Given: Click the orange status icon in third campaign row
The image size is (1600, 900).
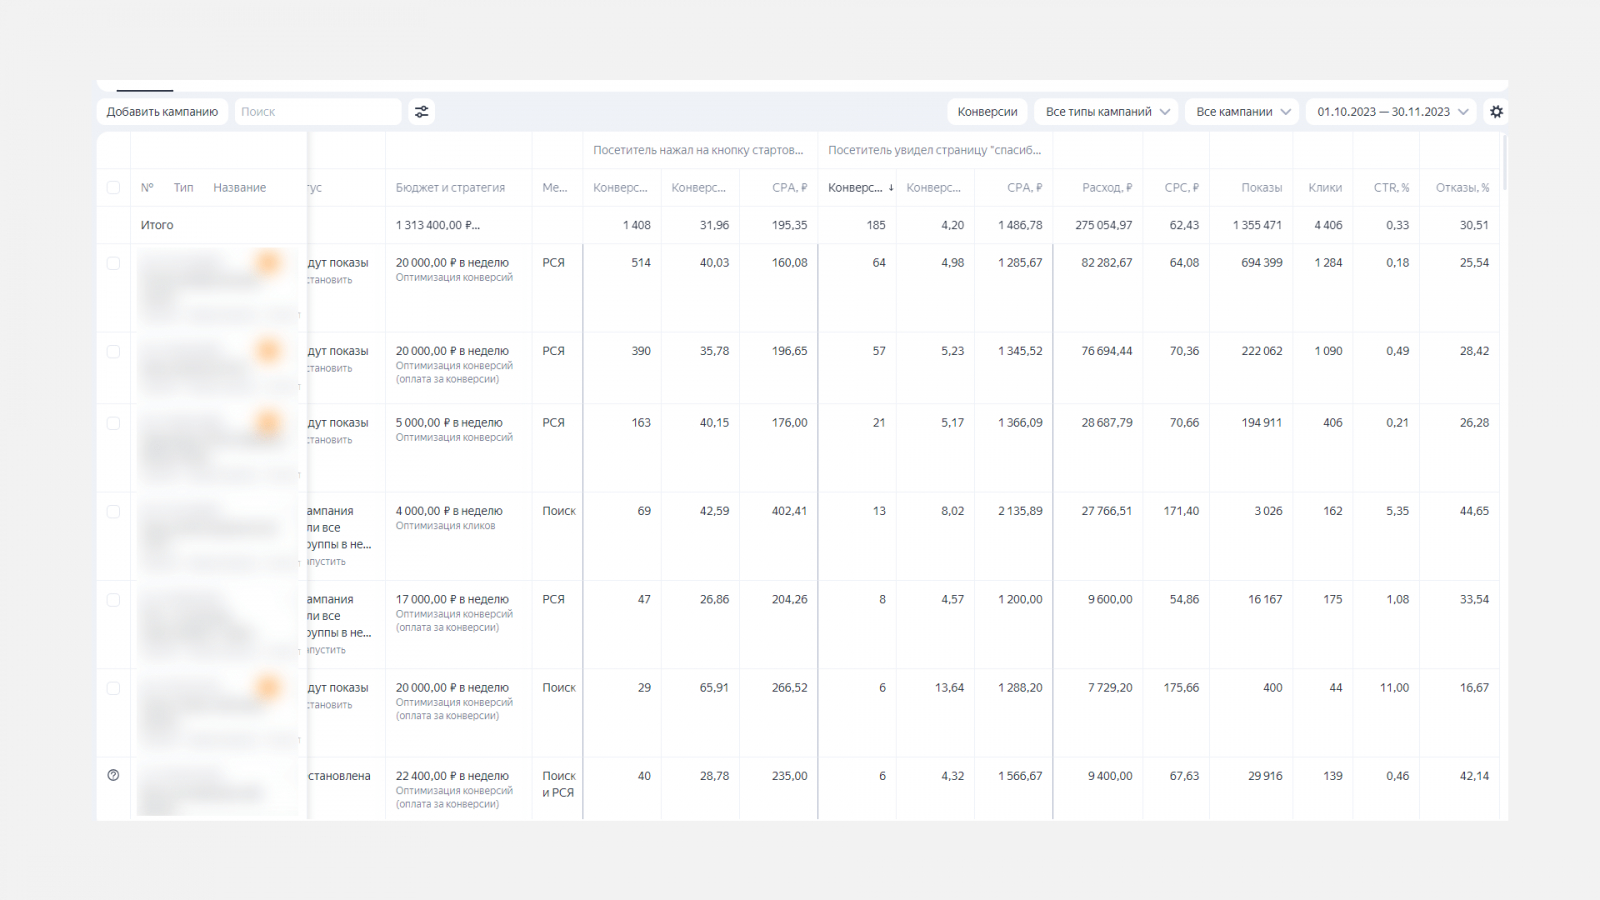Looking at the screenshot, I should coord(268,423).
